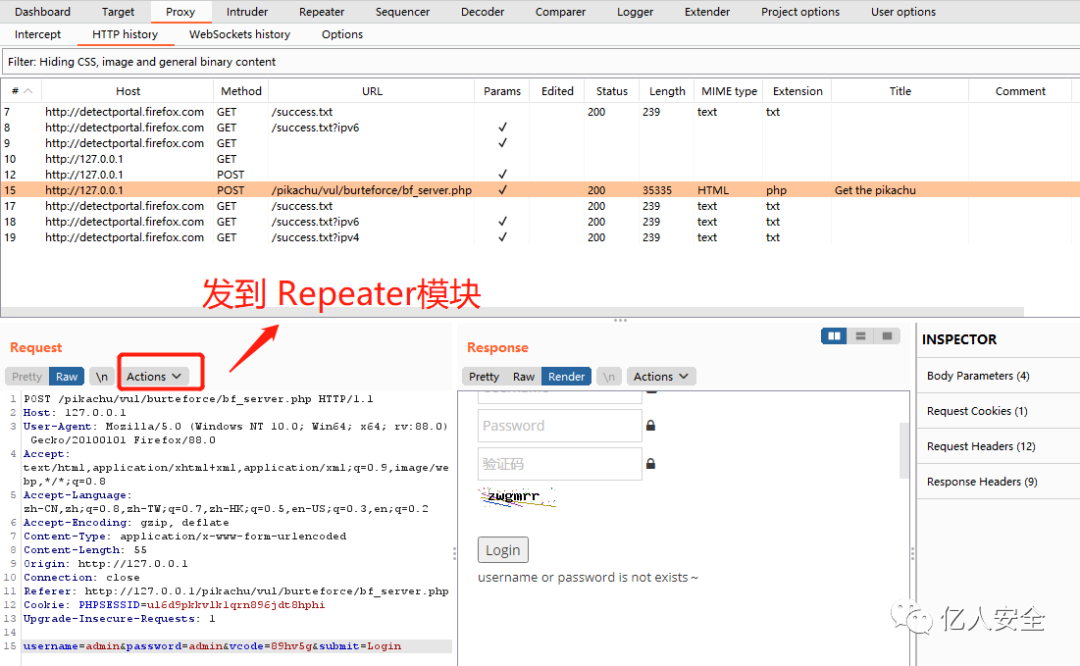
Task: Open the Response Actions dropdown
Action: (x=661, y=377)
